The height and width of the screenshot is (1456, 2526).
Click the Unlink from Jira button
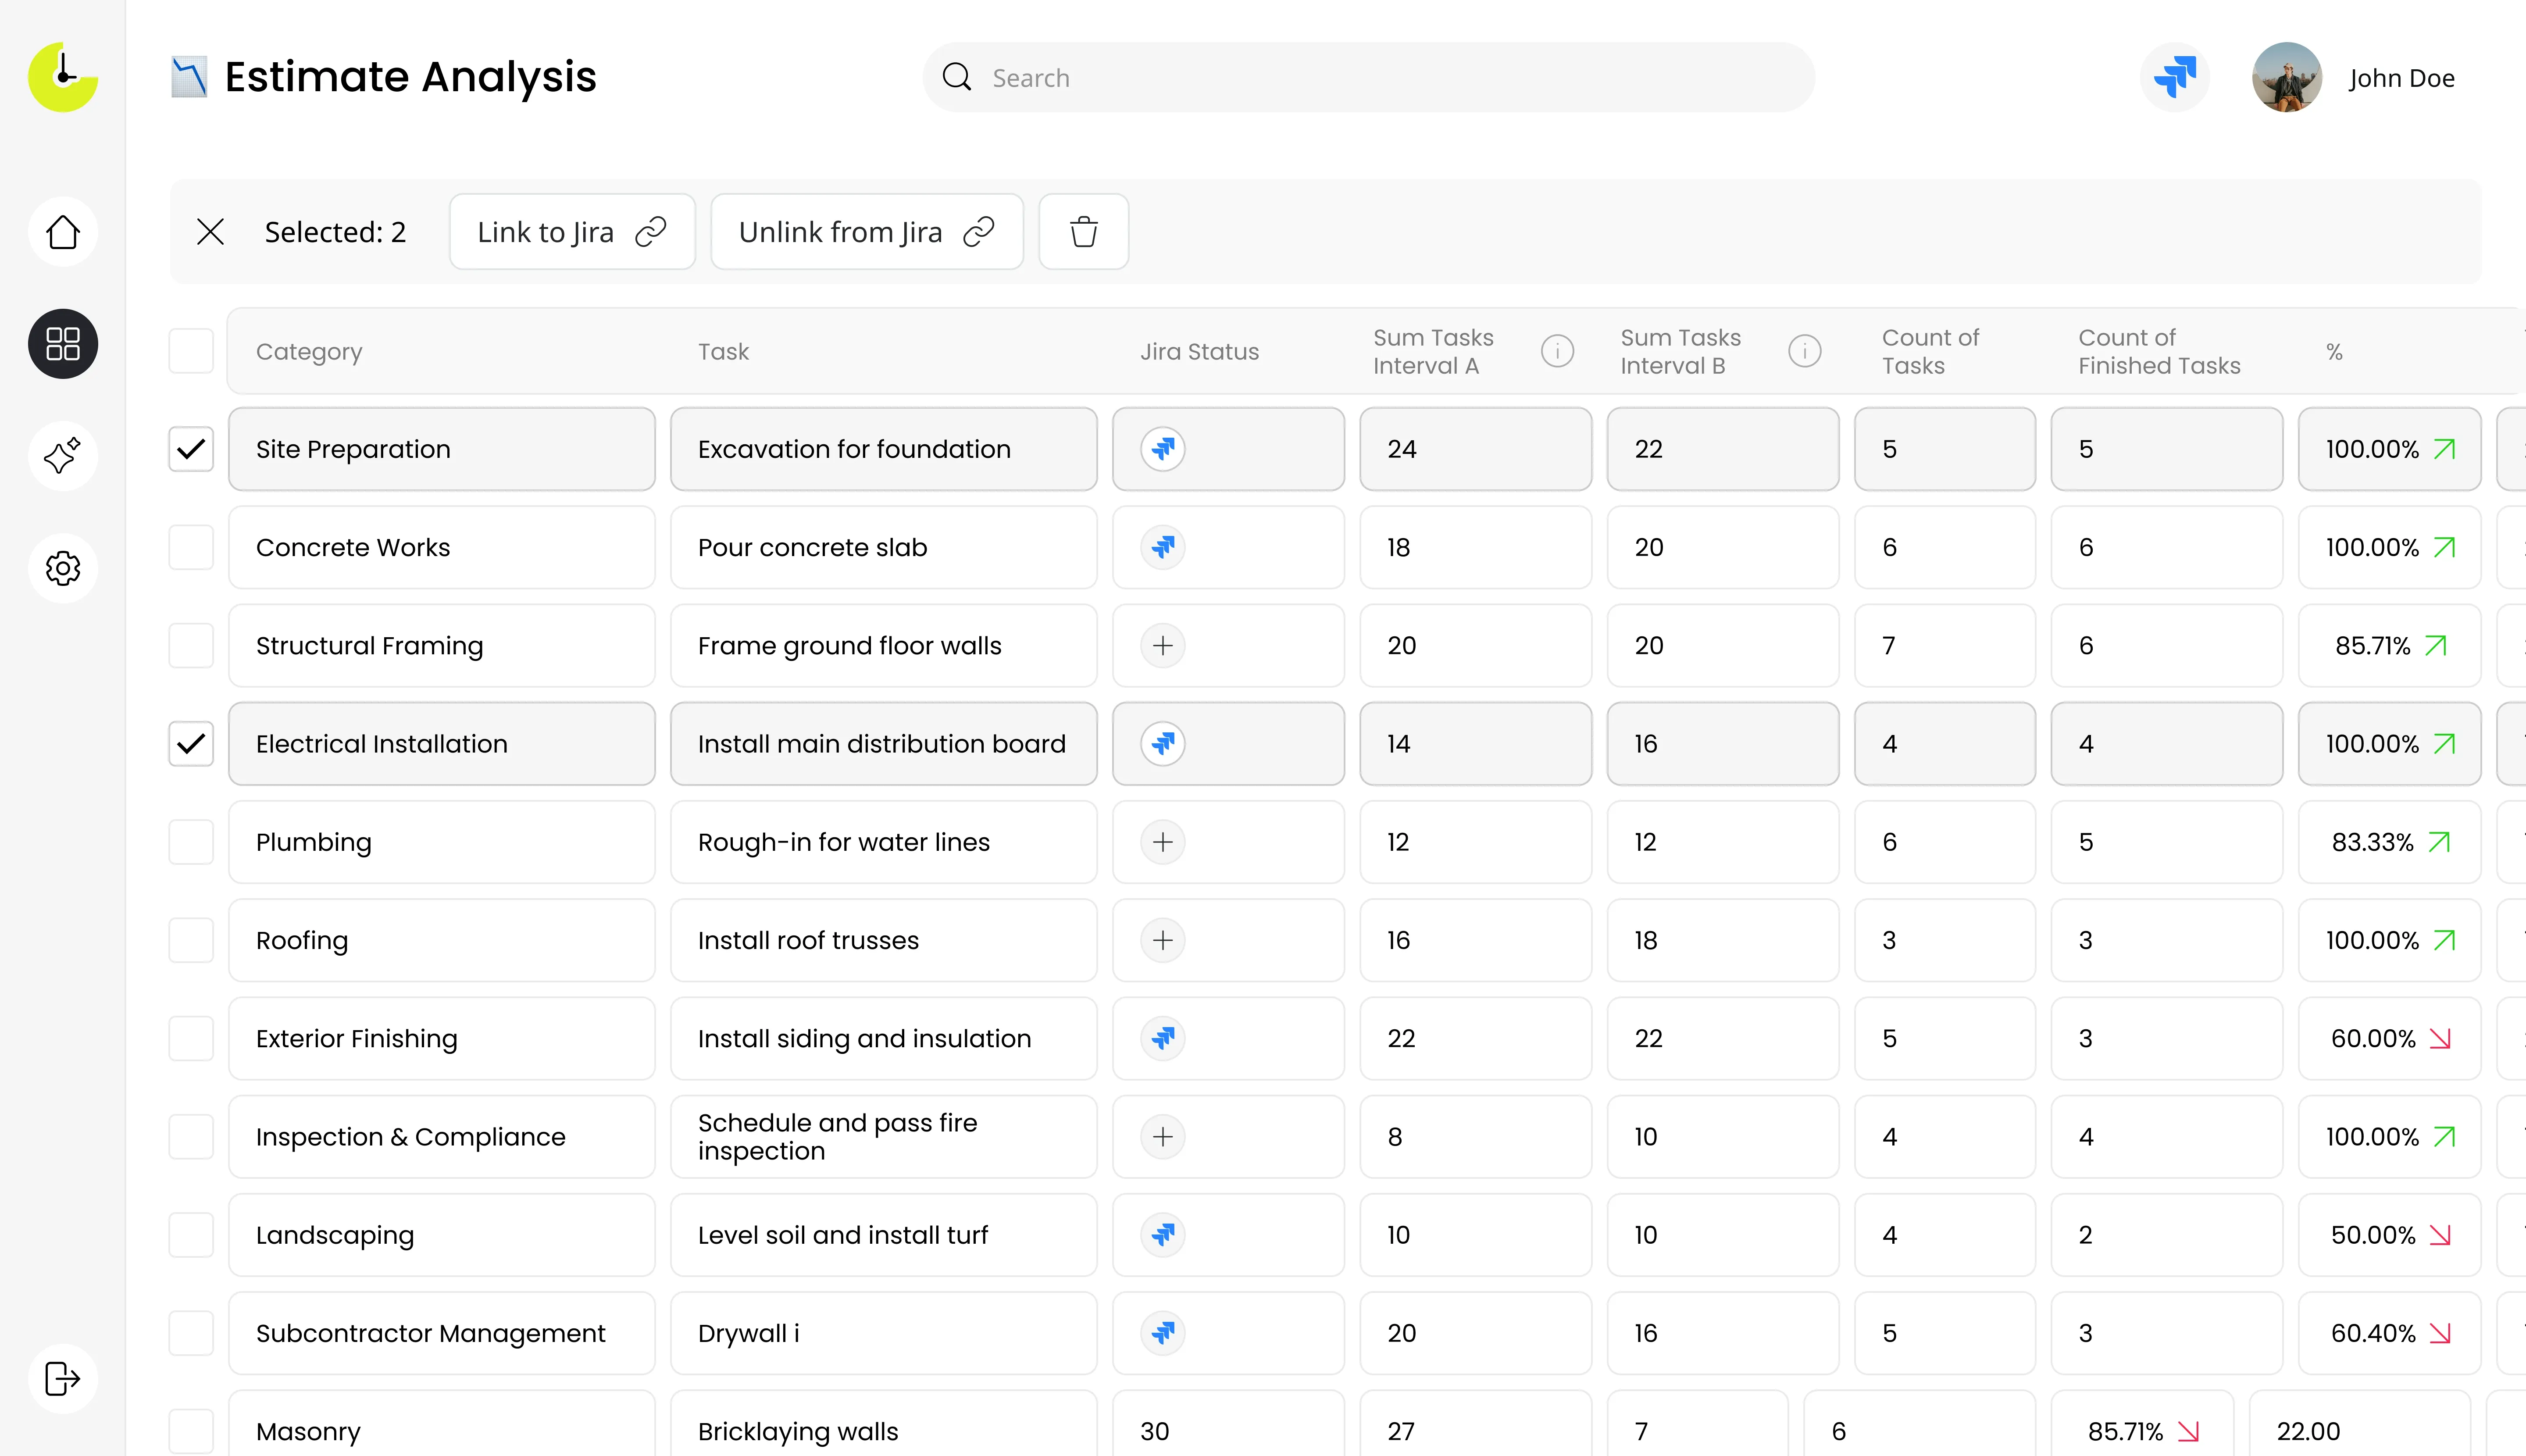(x=866, y=232)
